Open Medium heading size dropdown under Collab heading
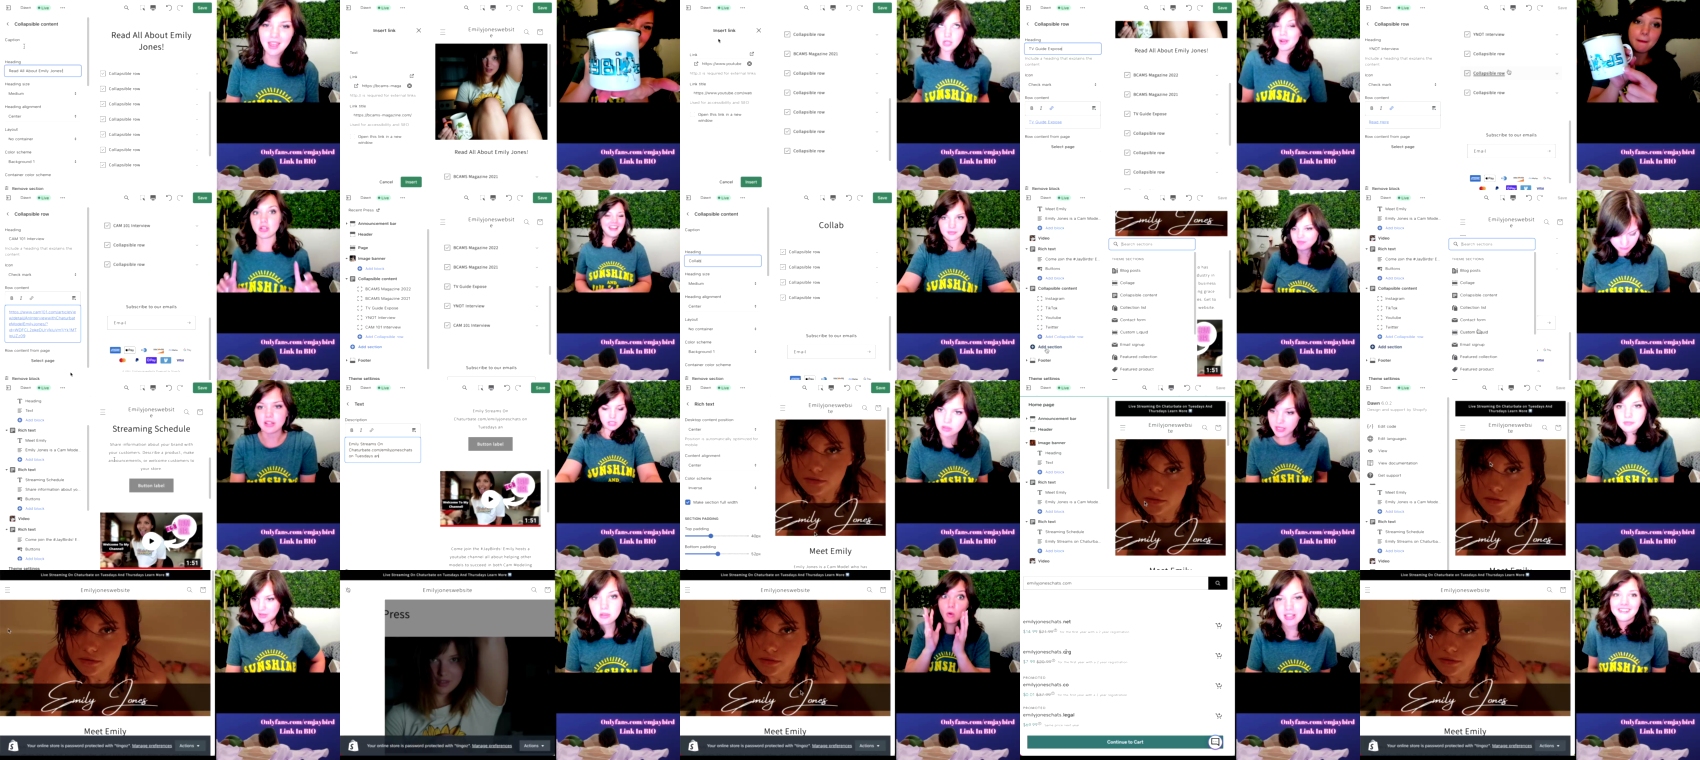The height and width of the screenshot is (760, 1700). [x=722, y=283]
